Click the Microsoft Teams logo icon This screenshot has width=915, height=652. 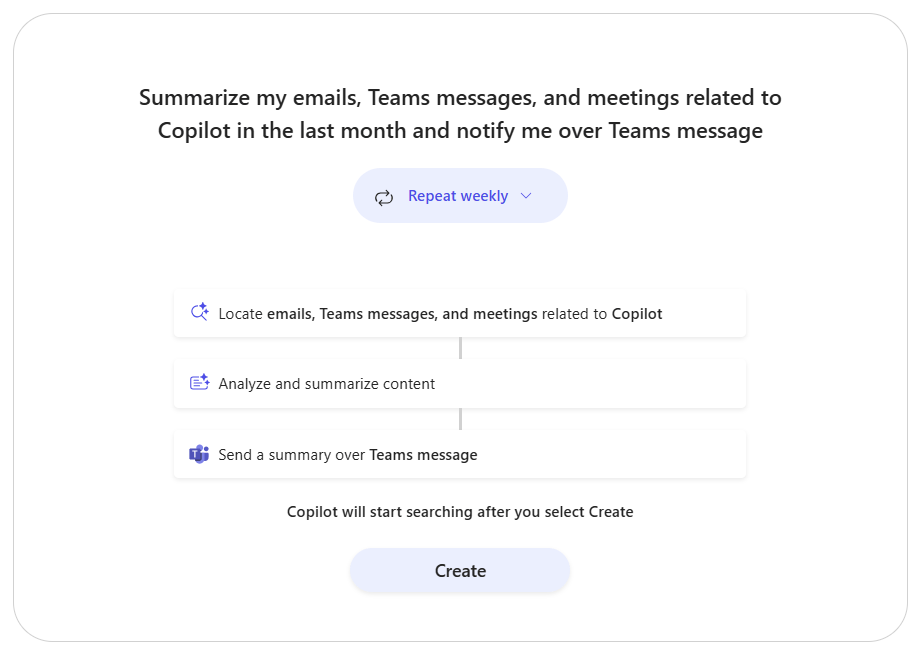199,454
